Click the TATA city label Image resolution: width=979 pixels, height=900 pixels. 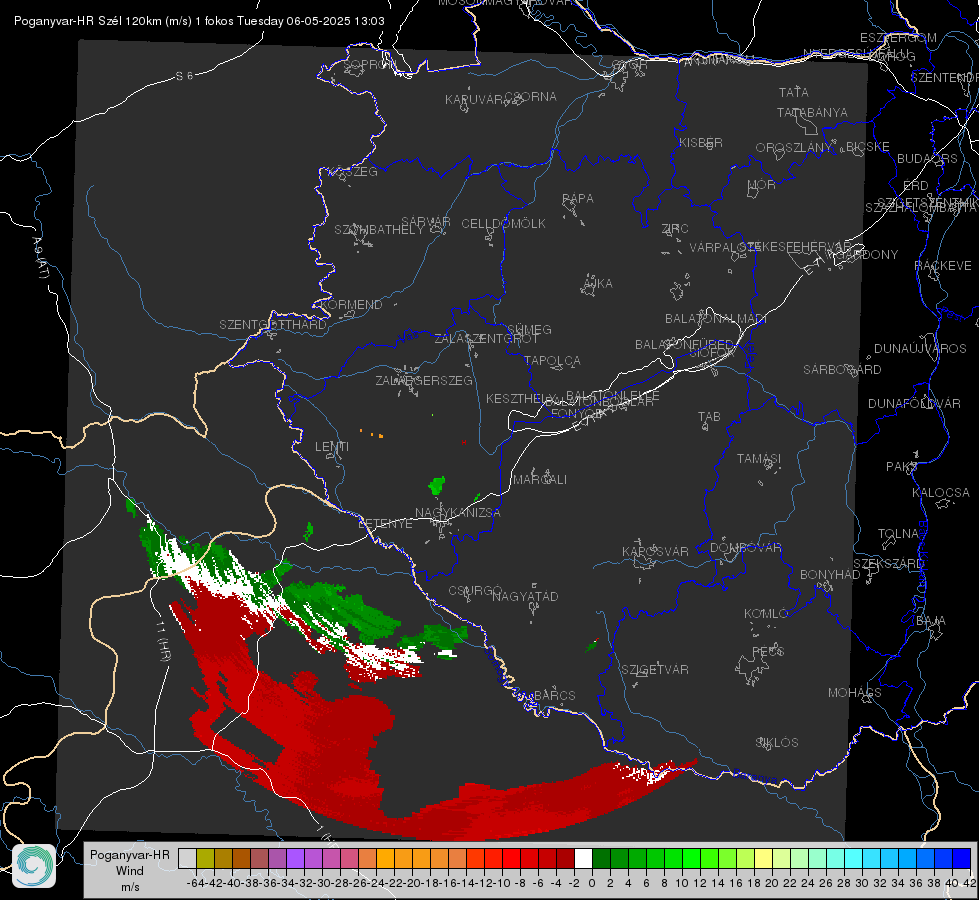[x=794, y=92]
